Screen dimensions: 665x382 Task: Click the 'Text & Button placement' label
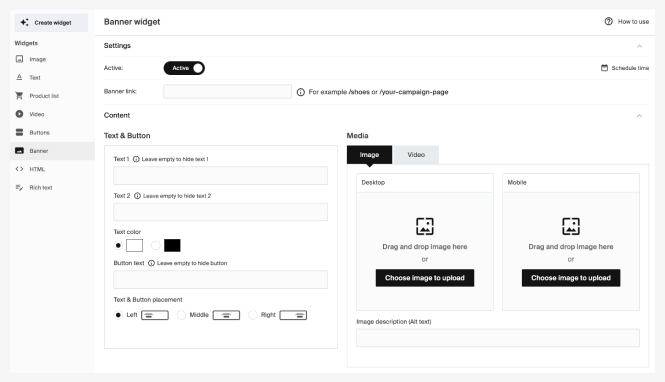coord(148,300)
